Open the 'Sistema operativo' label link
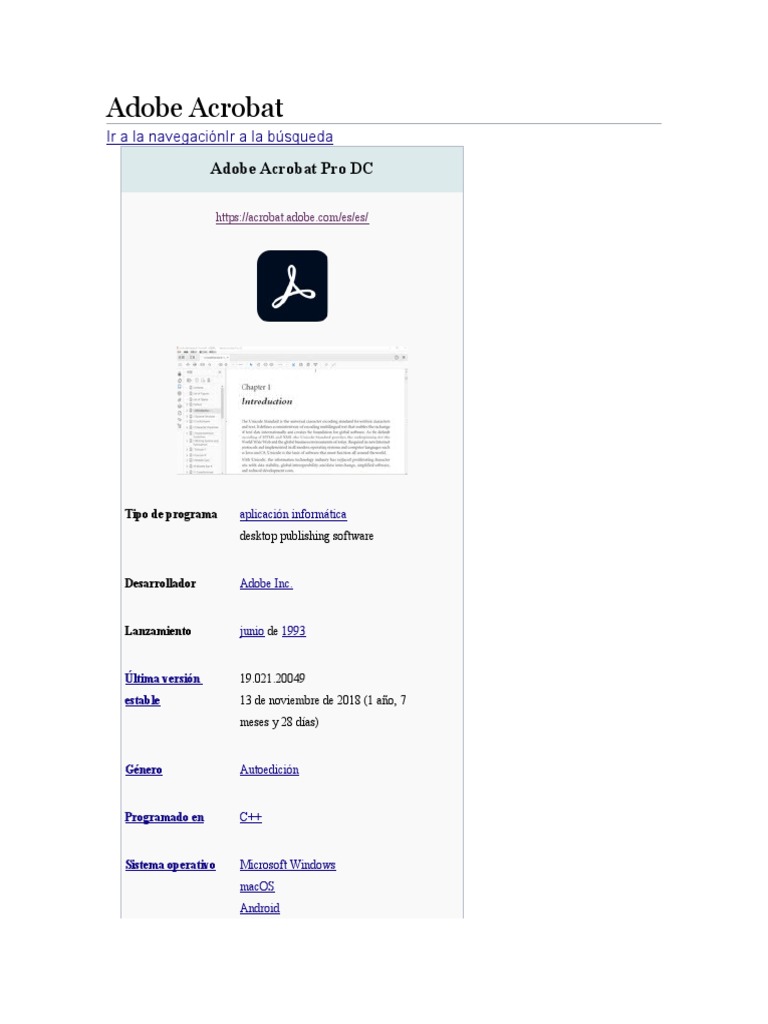 [x=170, y=865]
